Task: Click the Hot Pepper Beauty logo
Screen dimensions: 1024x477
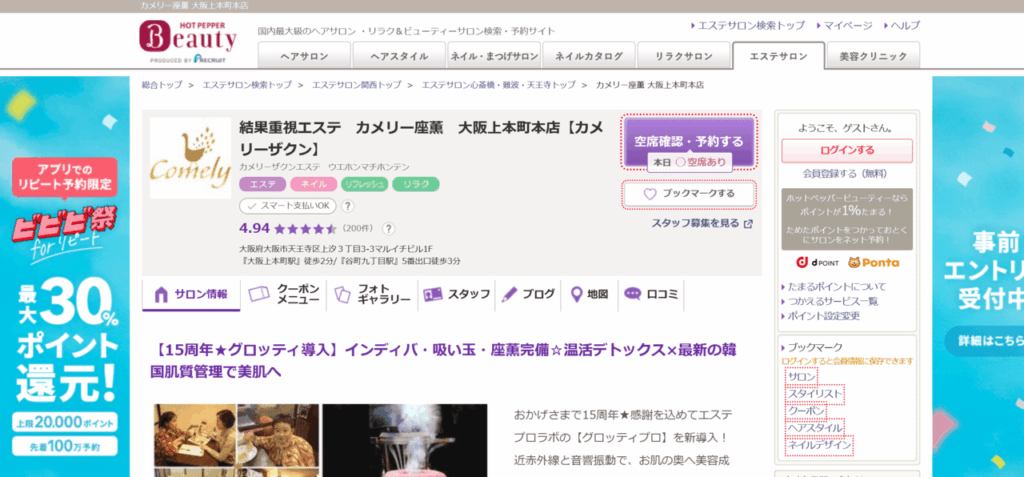Action: [x=188, y=41]
